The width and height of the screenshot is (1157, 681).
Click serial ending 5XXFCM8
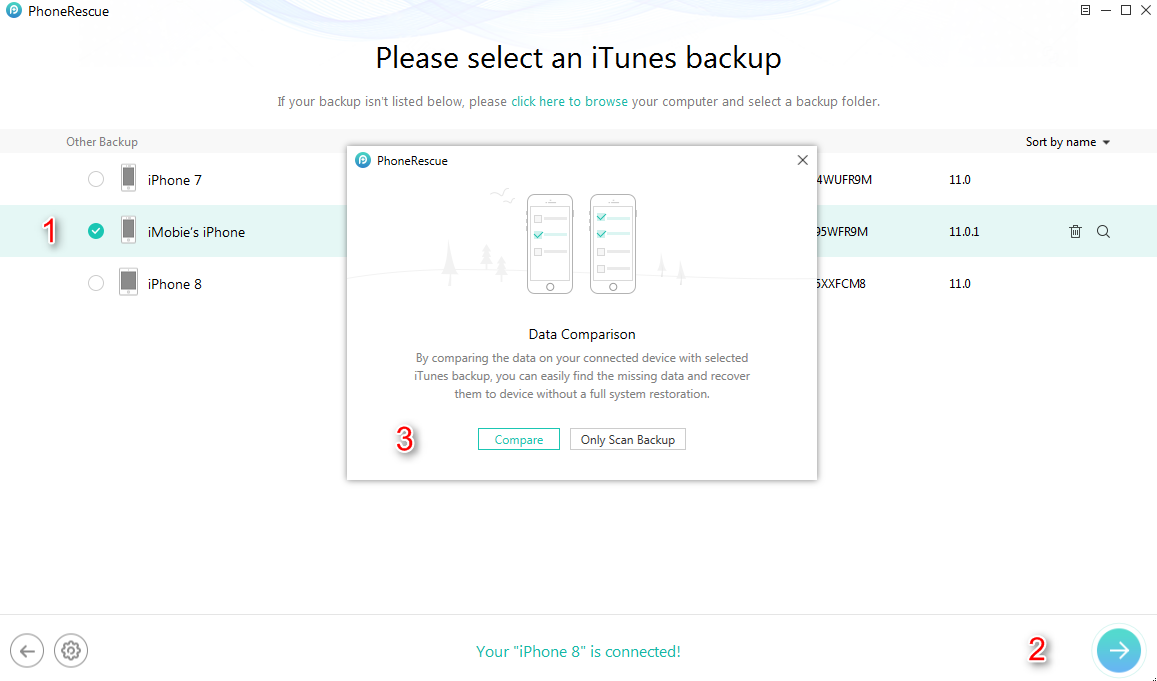pyautogui.click(x=841, y=283)
